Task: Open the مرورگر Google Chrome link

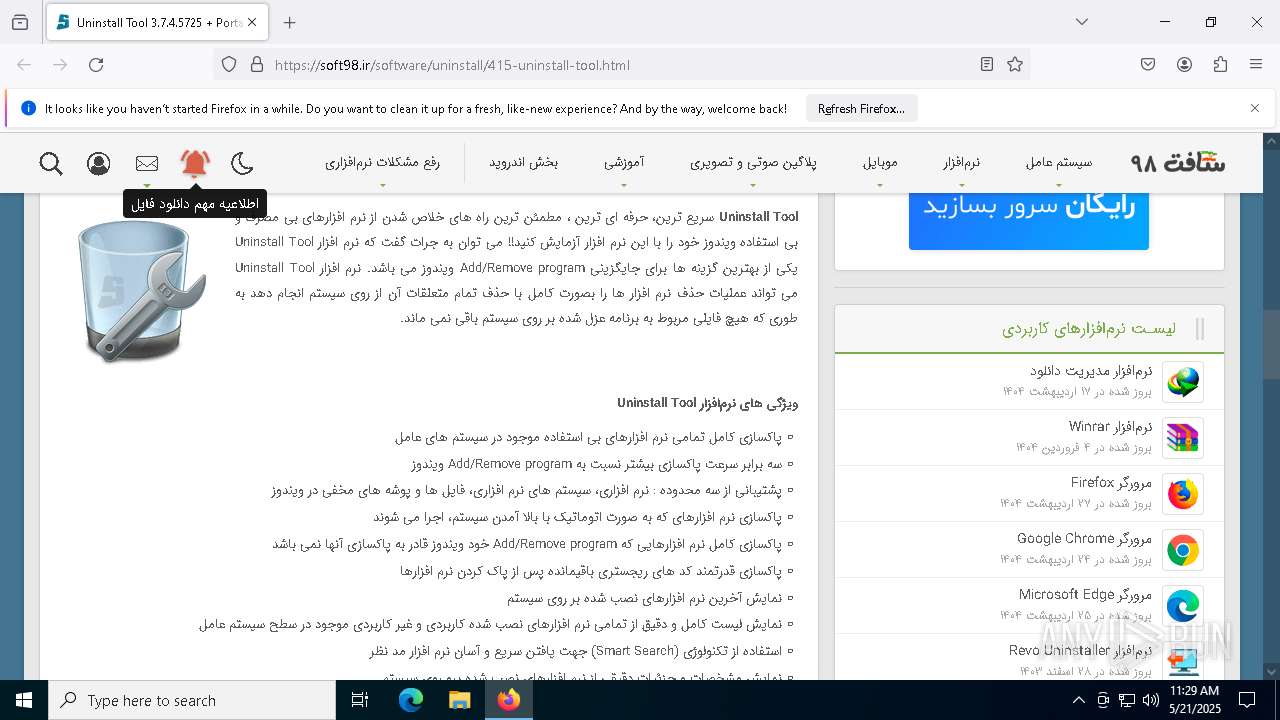Action: tap(1085, 539)
